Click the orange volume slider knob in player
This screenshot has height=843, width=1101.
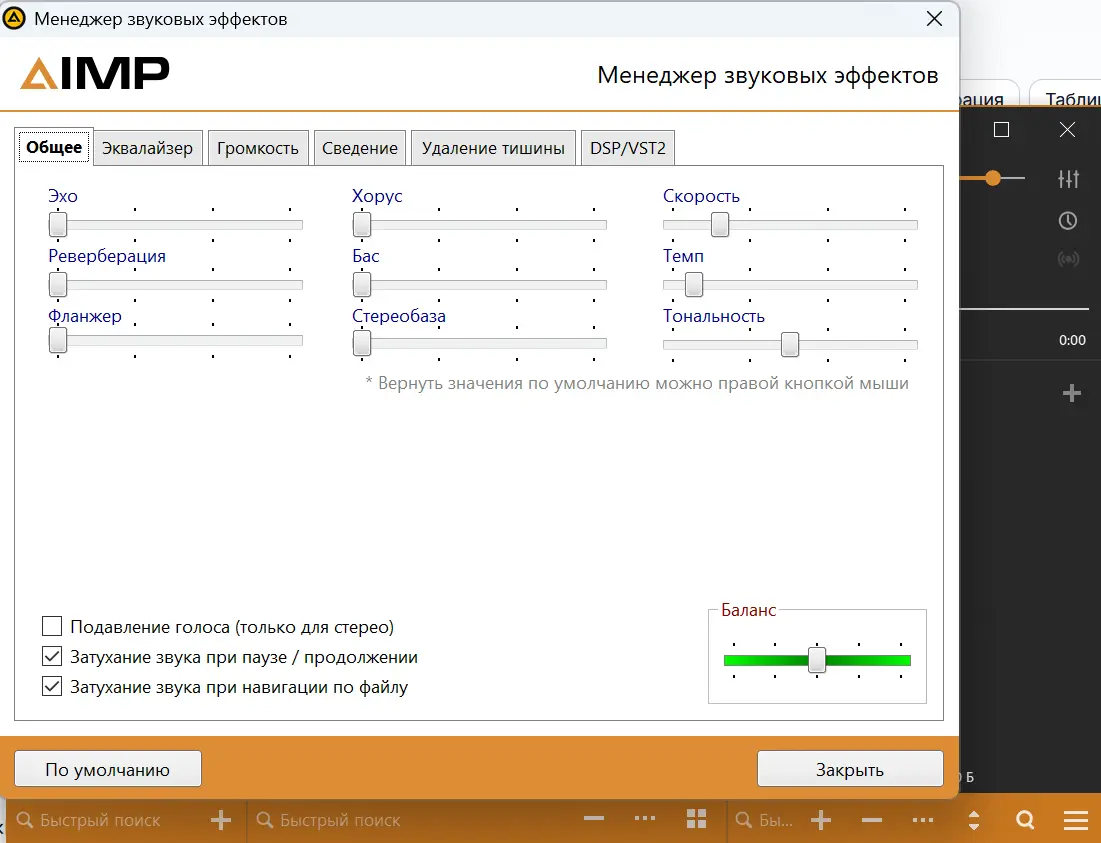coord(992,178)
